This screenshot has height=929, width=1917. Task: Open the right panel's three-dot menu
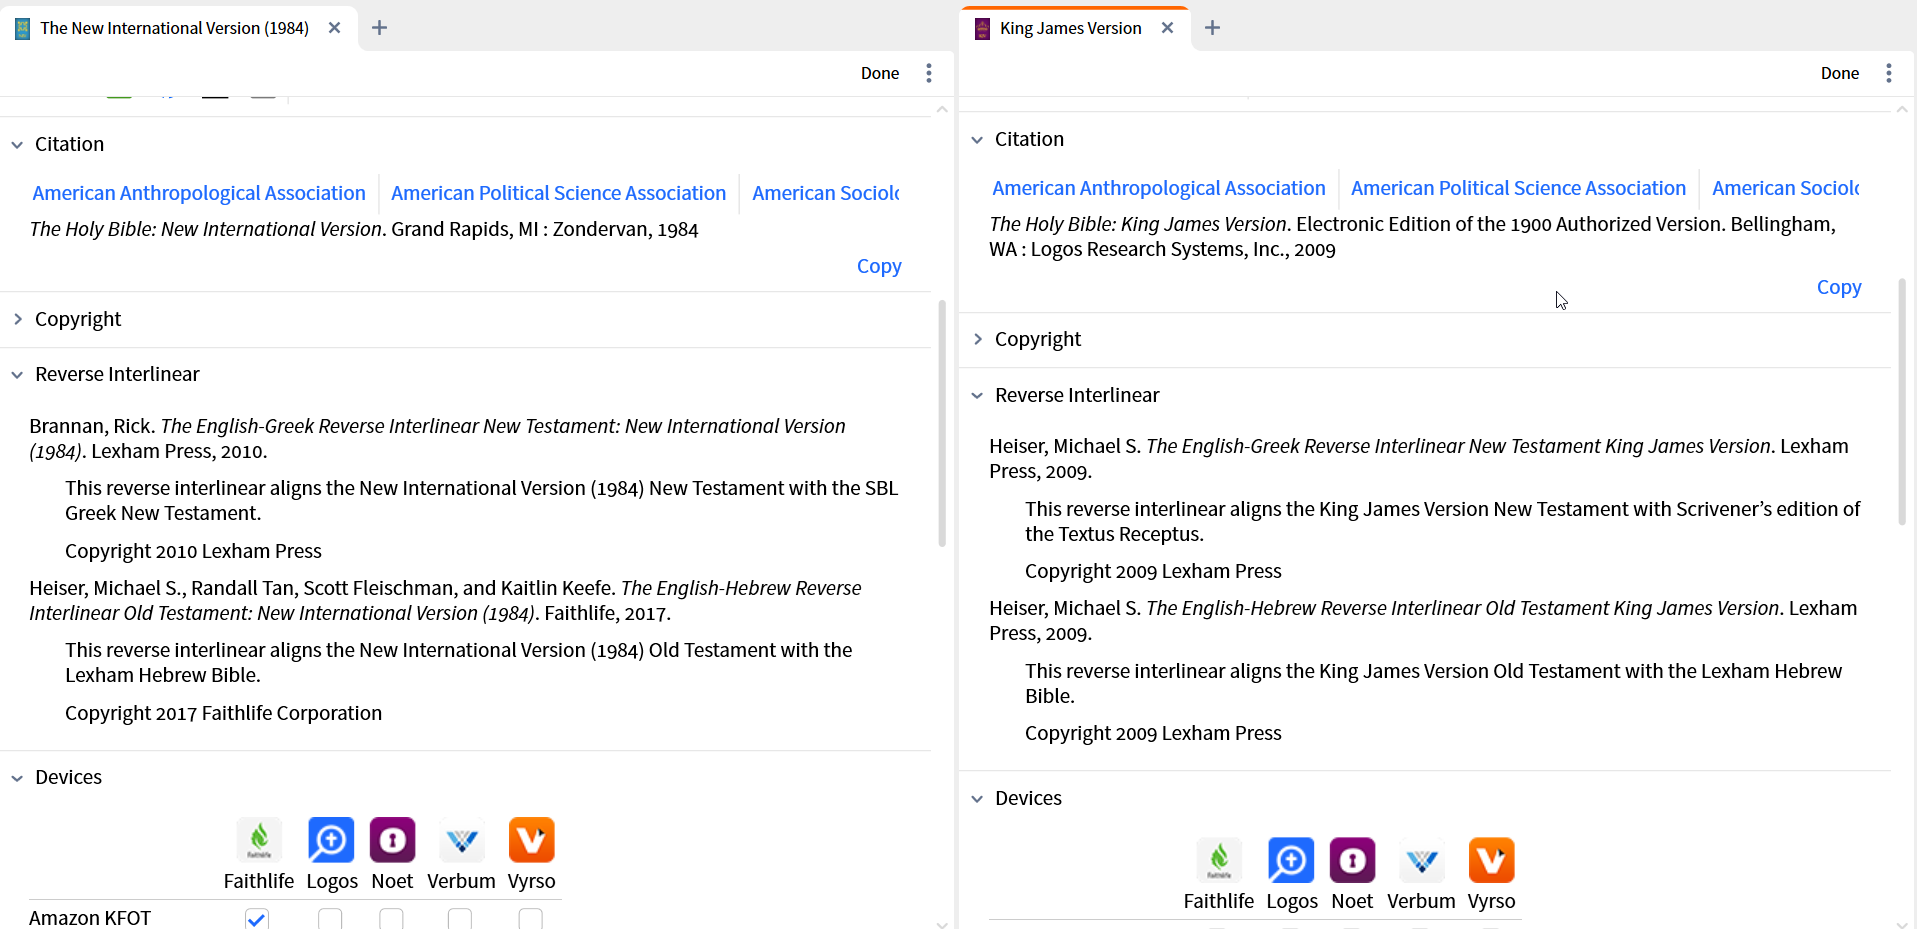pyautogui.click(x=1889, y=73)
